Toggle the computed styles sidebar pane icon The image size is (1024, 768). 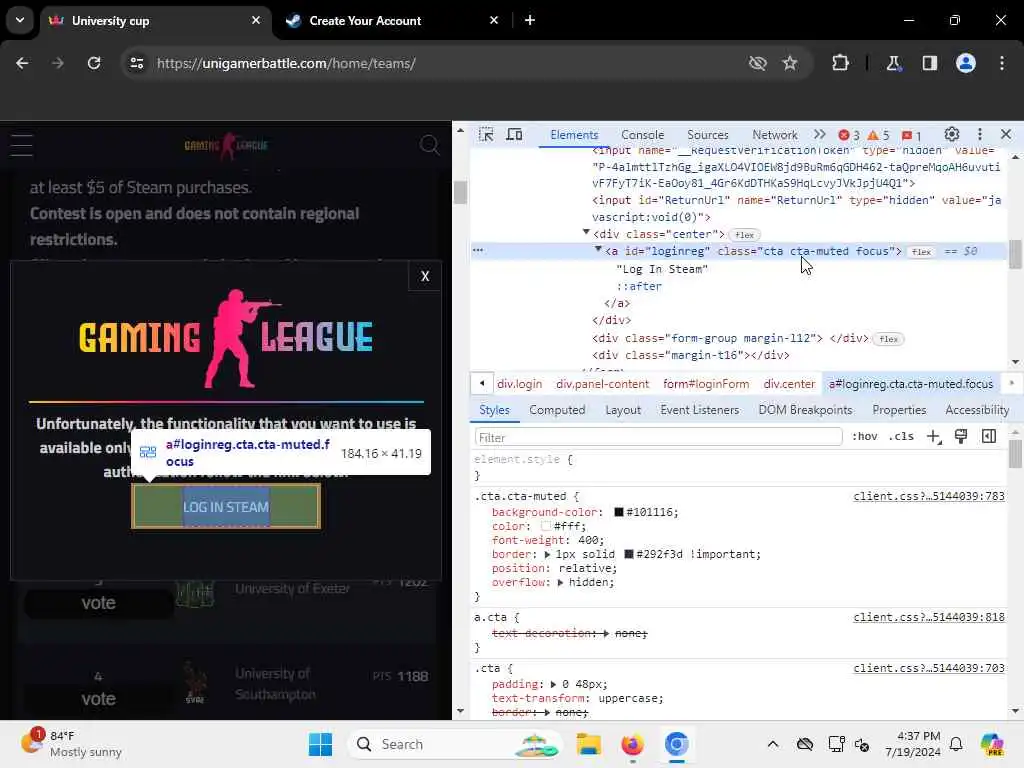point(989,436)
